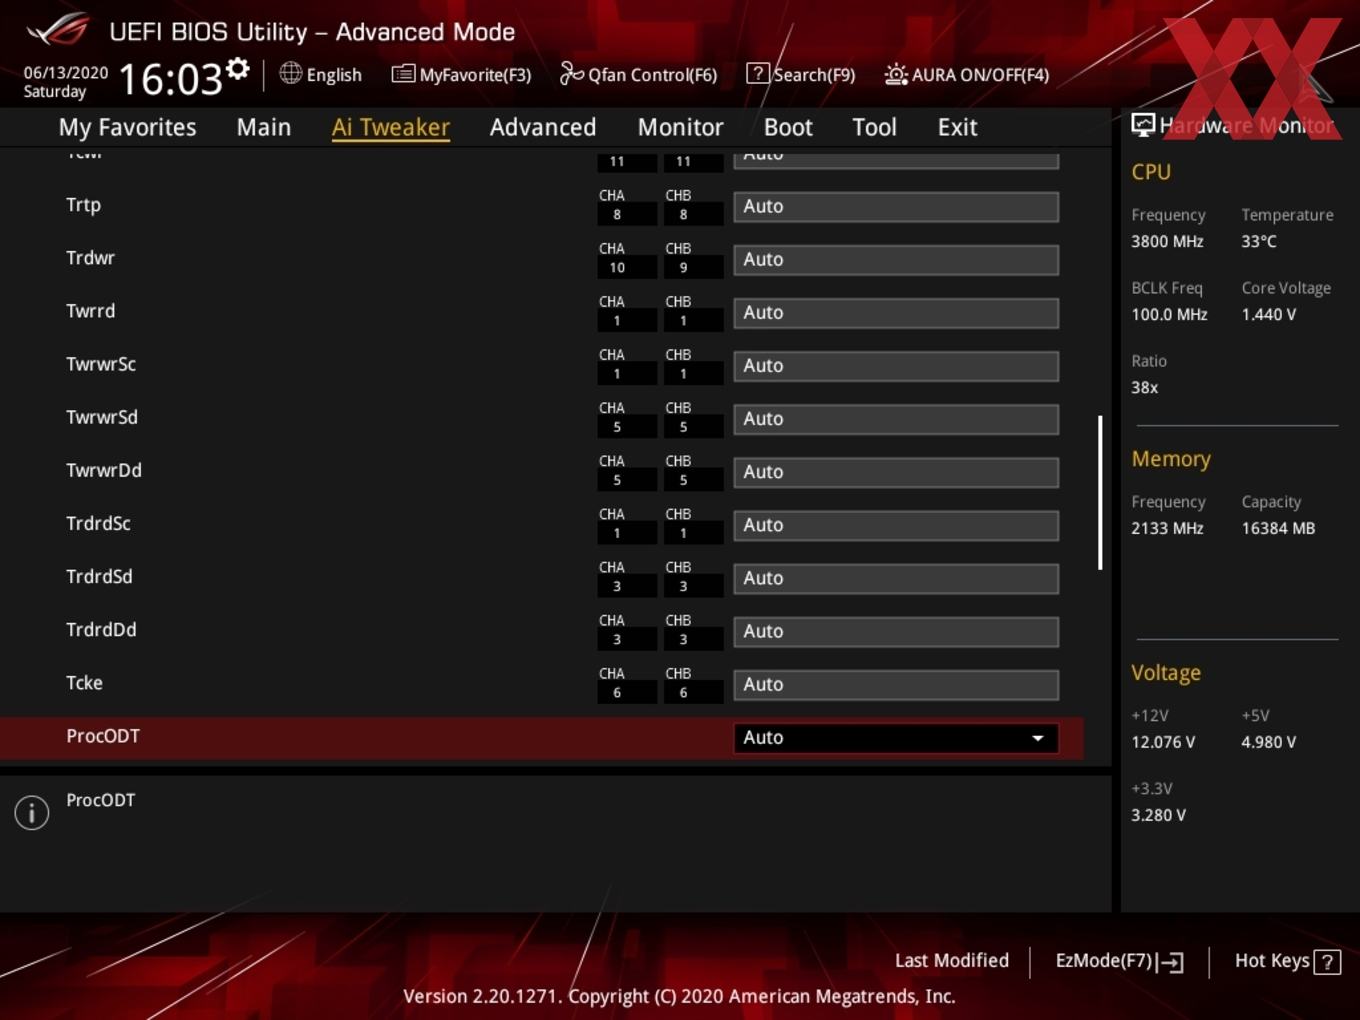Screen dimensions: 1360x1020
Task: Click the Search question mark icon
Action: [x=758, y=73]
